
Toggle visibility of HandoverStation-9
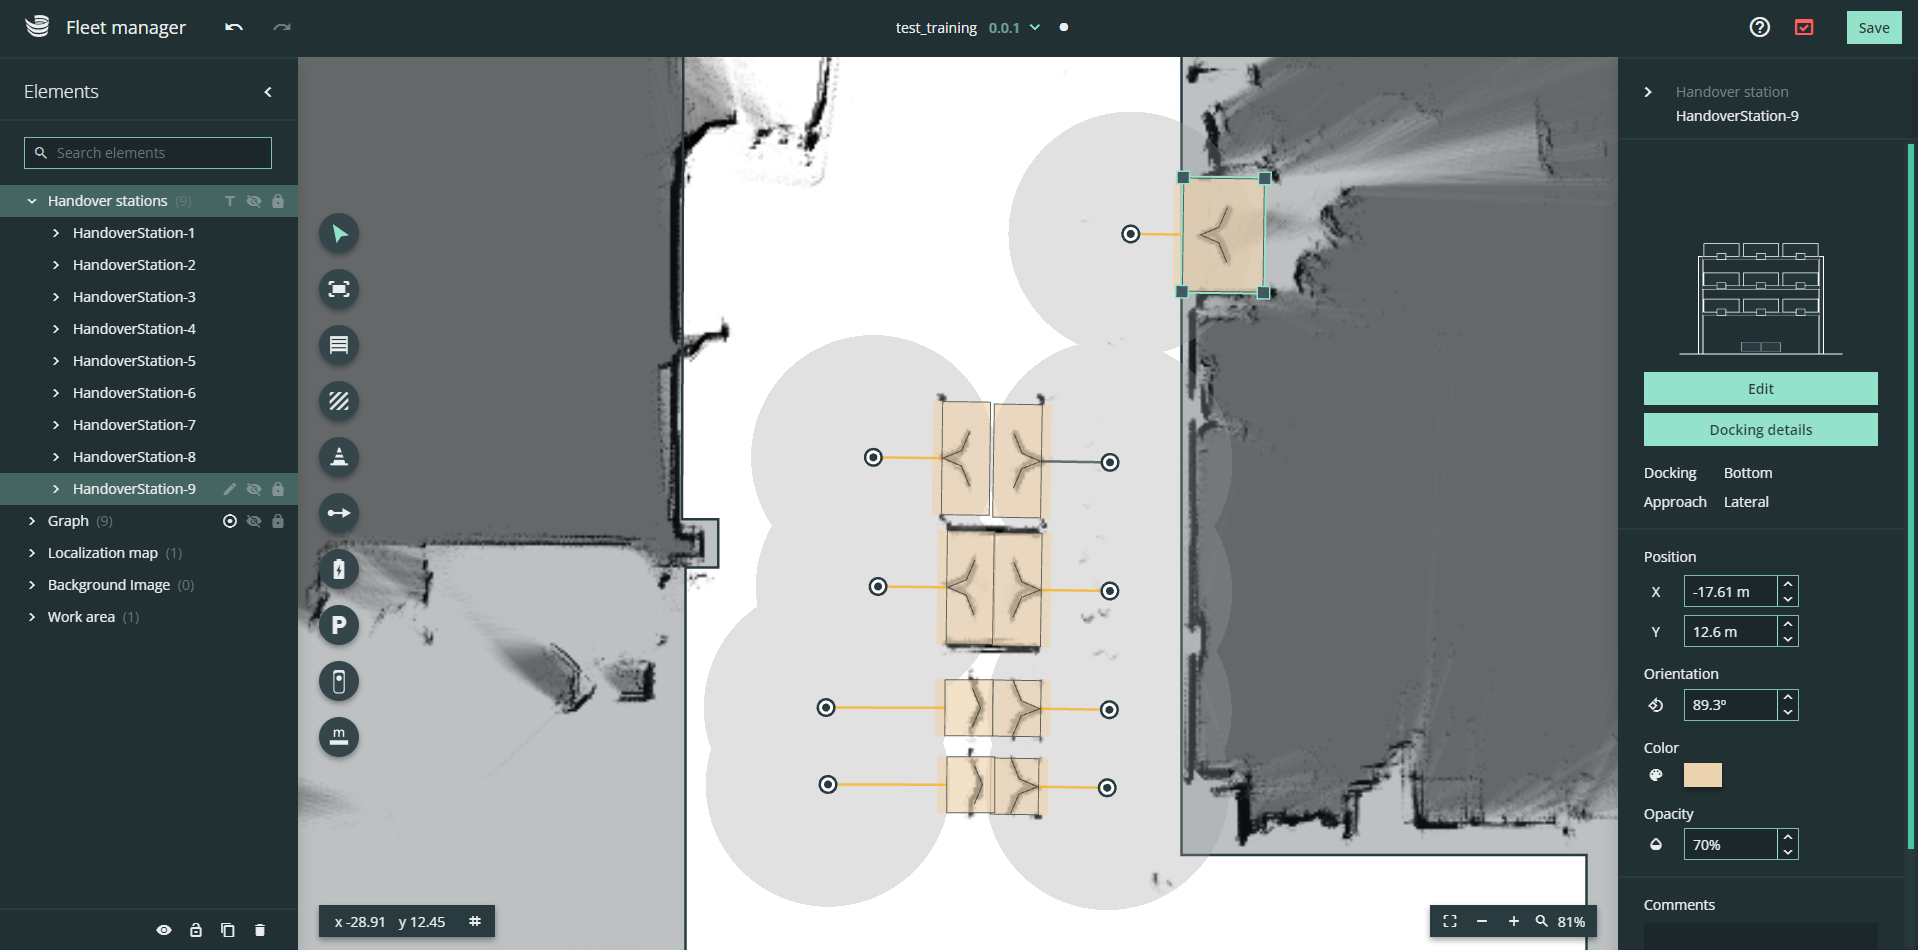click(254, 489)
